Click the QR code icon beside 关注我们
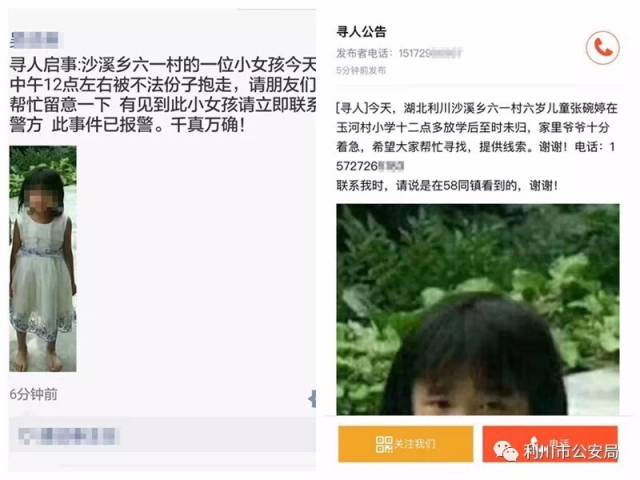This screenshot has height=480, width=640. click(384, 444)
